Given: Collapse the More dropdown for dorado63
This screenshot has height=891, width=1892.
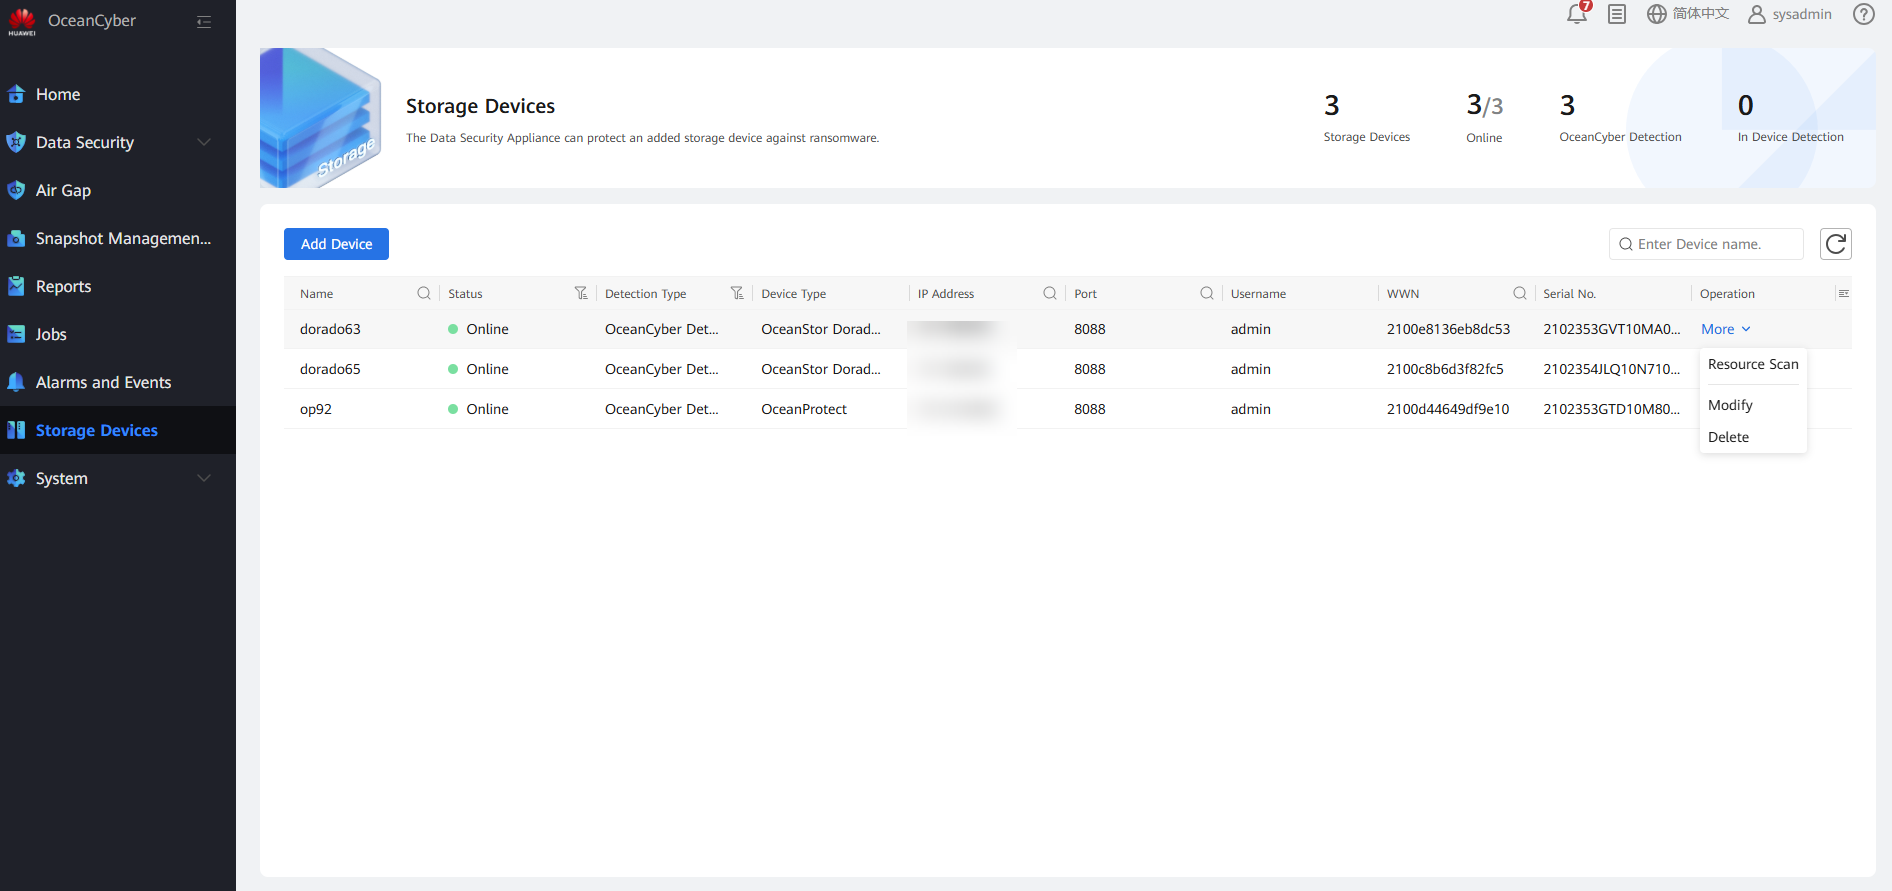Looking at the screenshot, I should (1725, 329).
